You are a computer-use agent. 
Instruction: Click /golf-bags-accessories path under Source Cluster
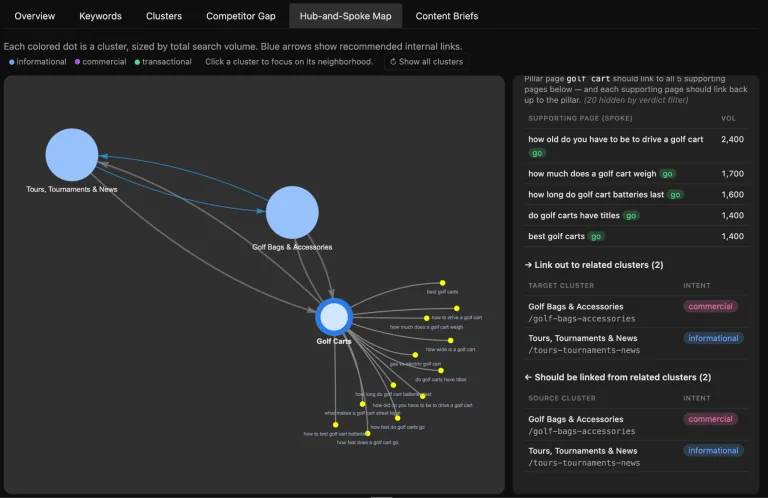tap(581, 431)
